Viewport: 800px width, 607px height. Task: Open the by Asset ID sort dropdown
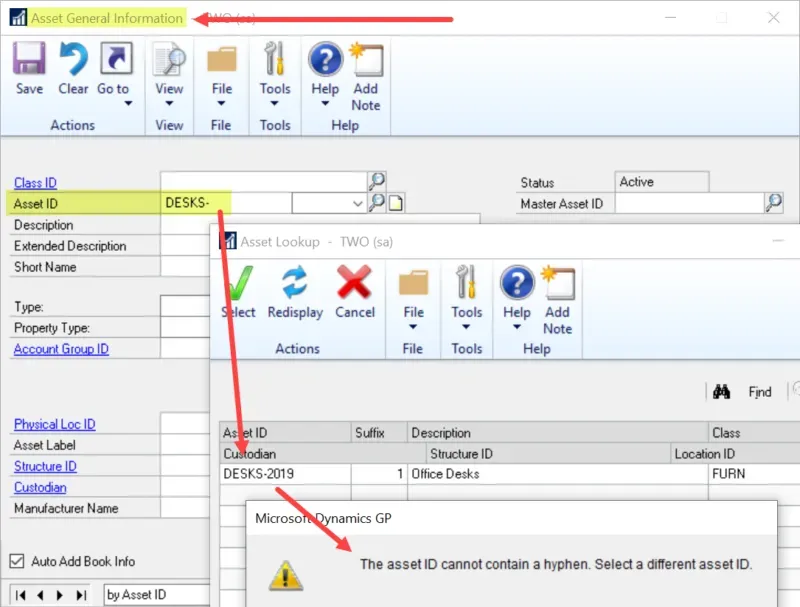click(155, 594)
